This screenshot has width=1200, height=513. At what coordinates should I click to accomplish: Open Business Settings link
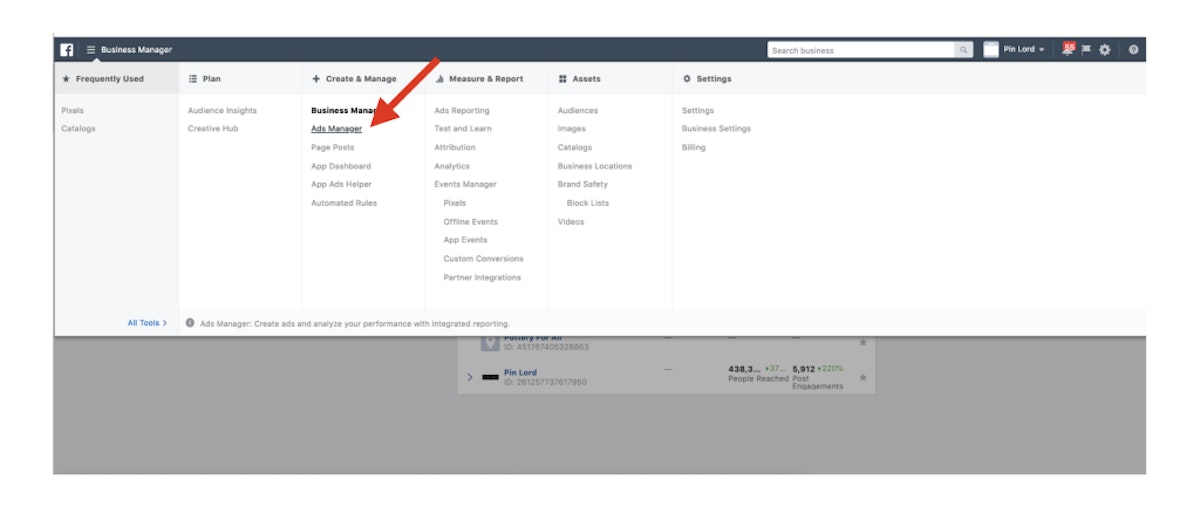pos(716,129)
